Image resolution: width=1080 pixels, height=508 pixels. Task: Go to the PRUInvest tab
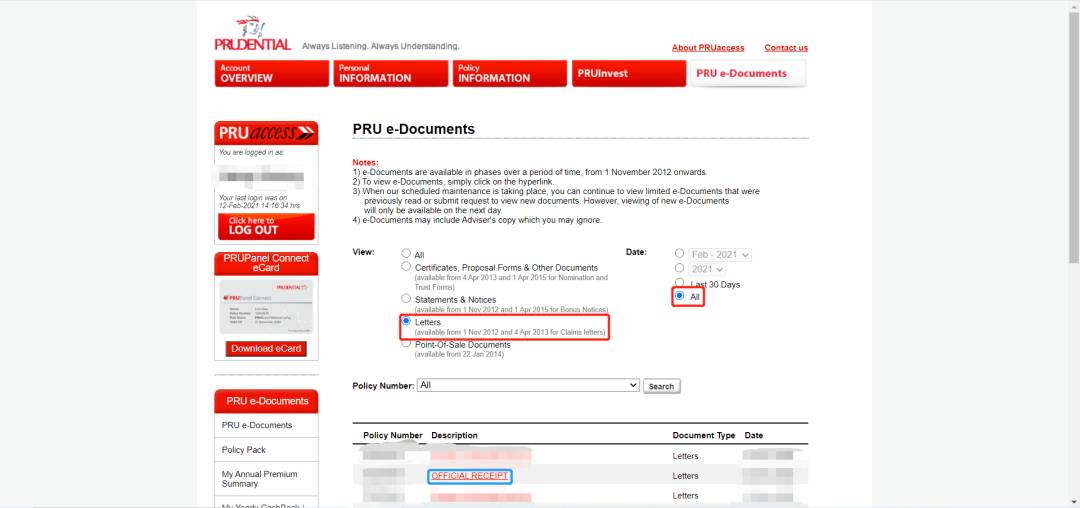point(628,73)
